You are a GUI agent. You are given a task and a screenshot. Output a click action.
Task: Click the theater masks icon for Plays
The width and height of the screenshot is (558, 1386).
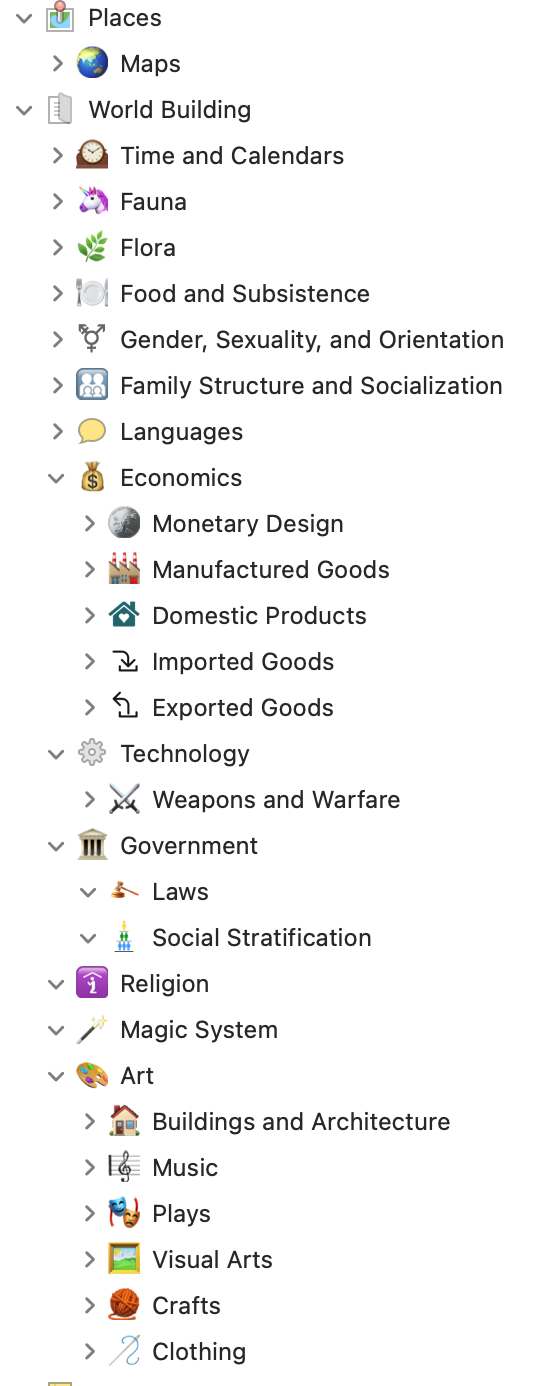click(x=124, y=1214)
